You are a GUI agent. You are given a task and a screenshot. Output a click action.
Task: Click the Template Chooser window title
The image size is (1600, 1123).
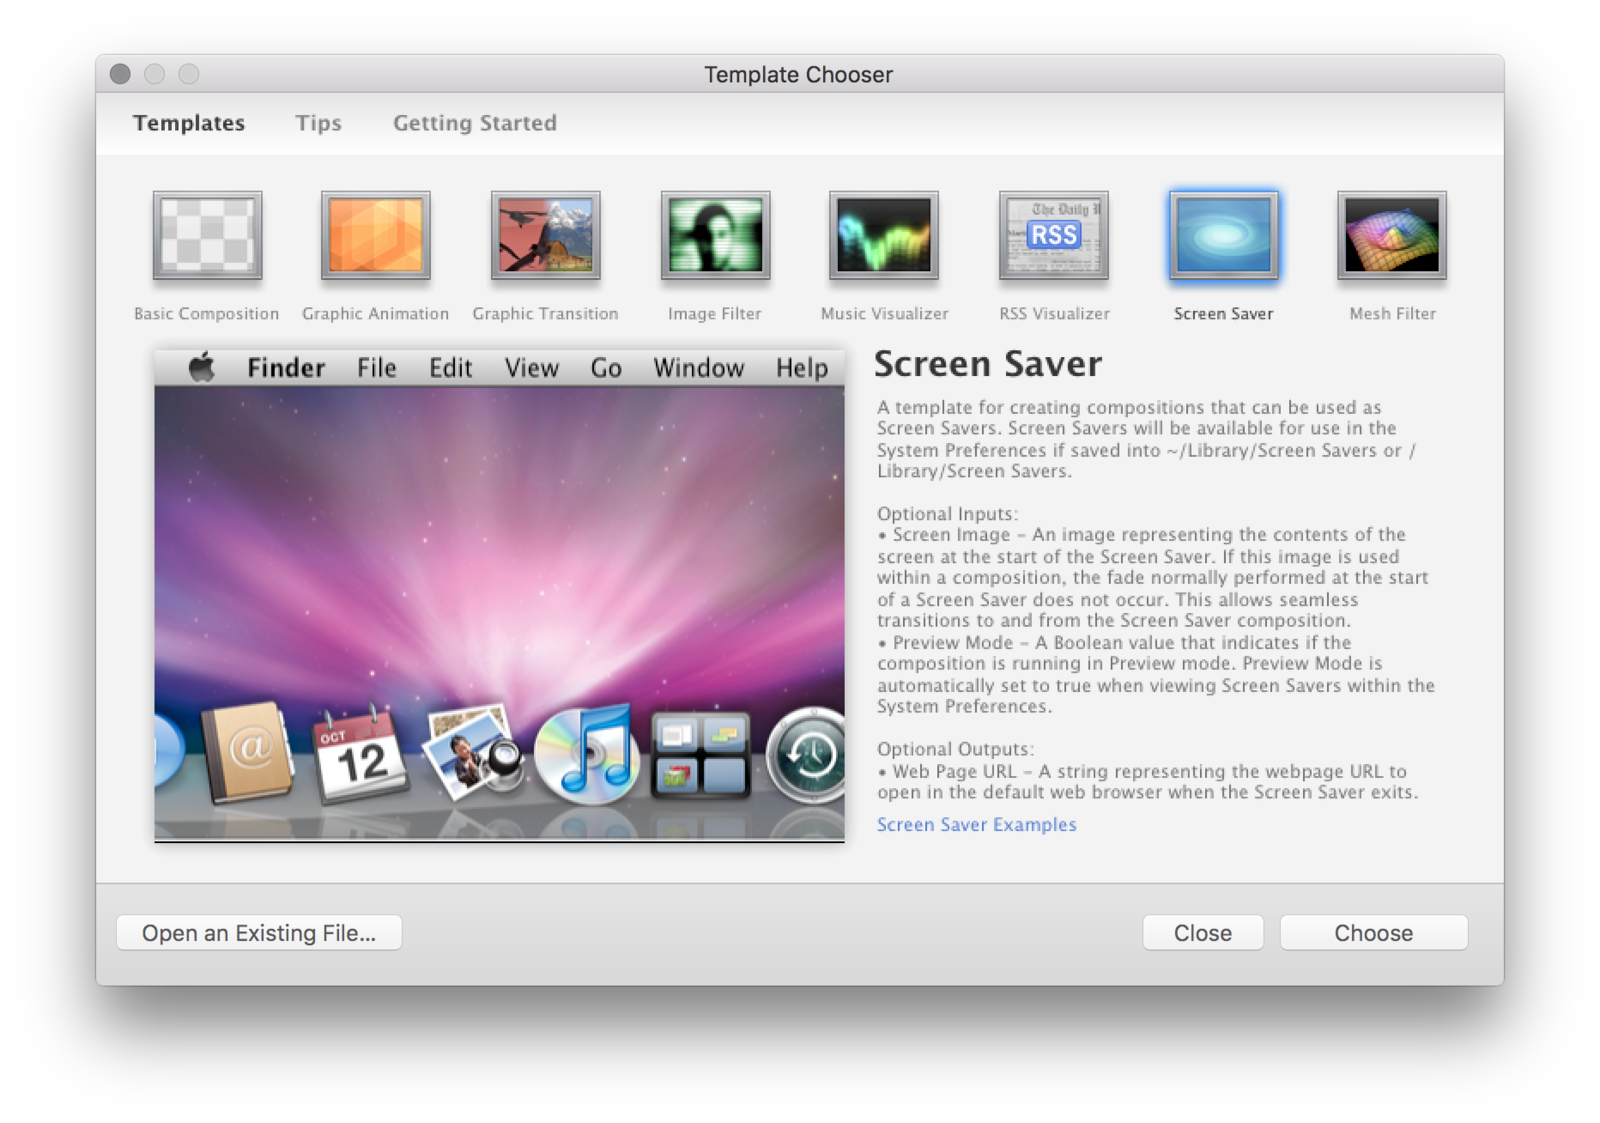click(x=798, y=75)
